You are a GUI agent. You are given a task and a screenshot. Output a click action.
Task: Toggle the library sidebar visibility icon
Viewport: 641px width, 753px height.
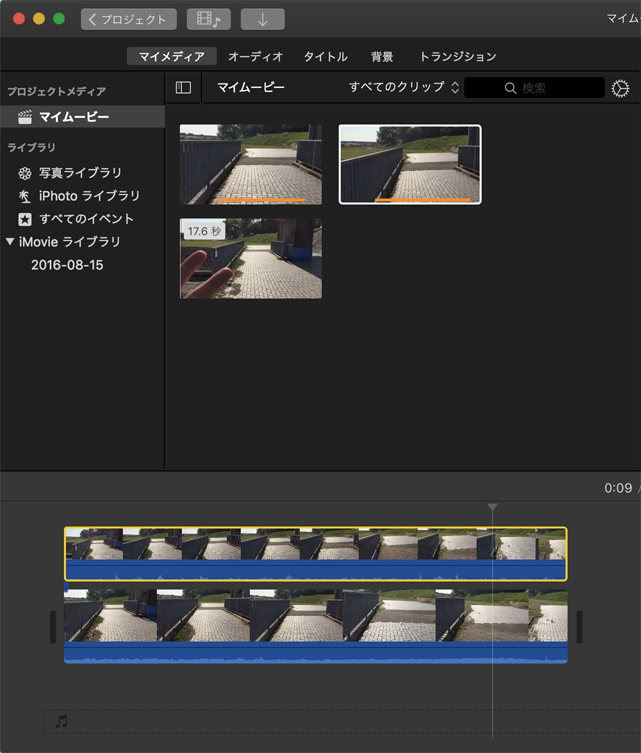183,87
